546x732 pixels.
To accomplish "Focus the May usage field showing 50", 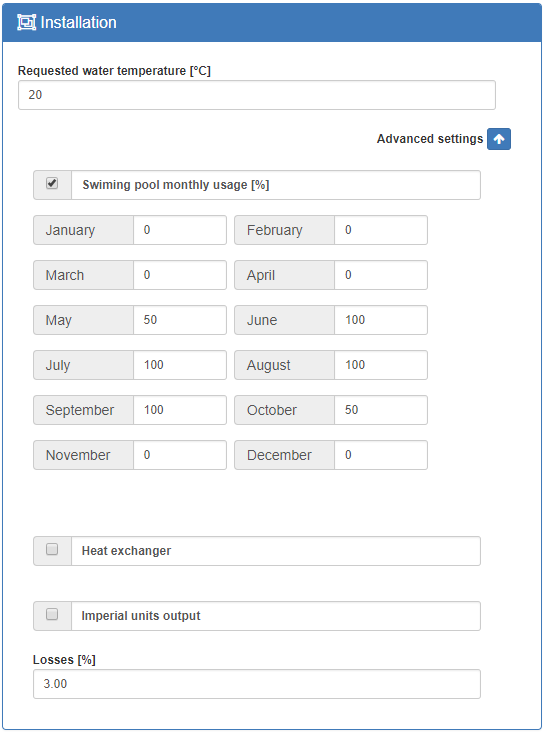I will [180, 320].
